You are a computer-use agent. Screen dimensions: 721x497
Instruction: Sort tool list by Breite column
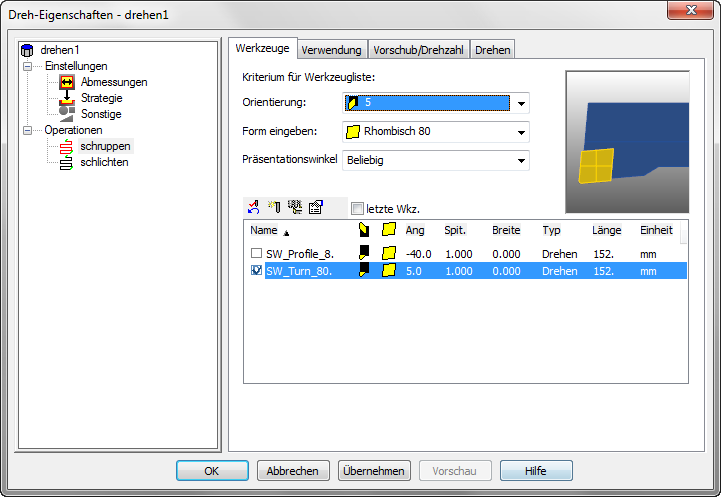[x=506, y=230]
